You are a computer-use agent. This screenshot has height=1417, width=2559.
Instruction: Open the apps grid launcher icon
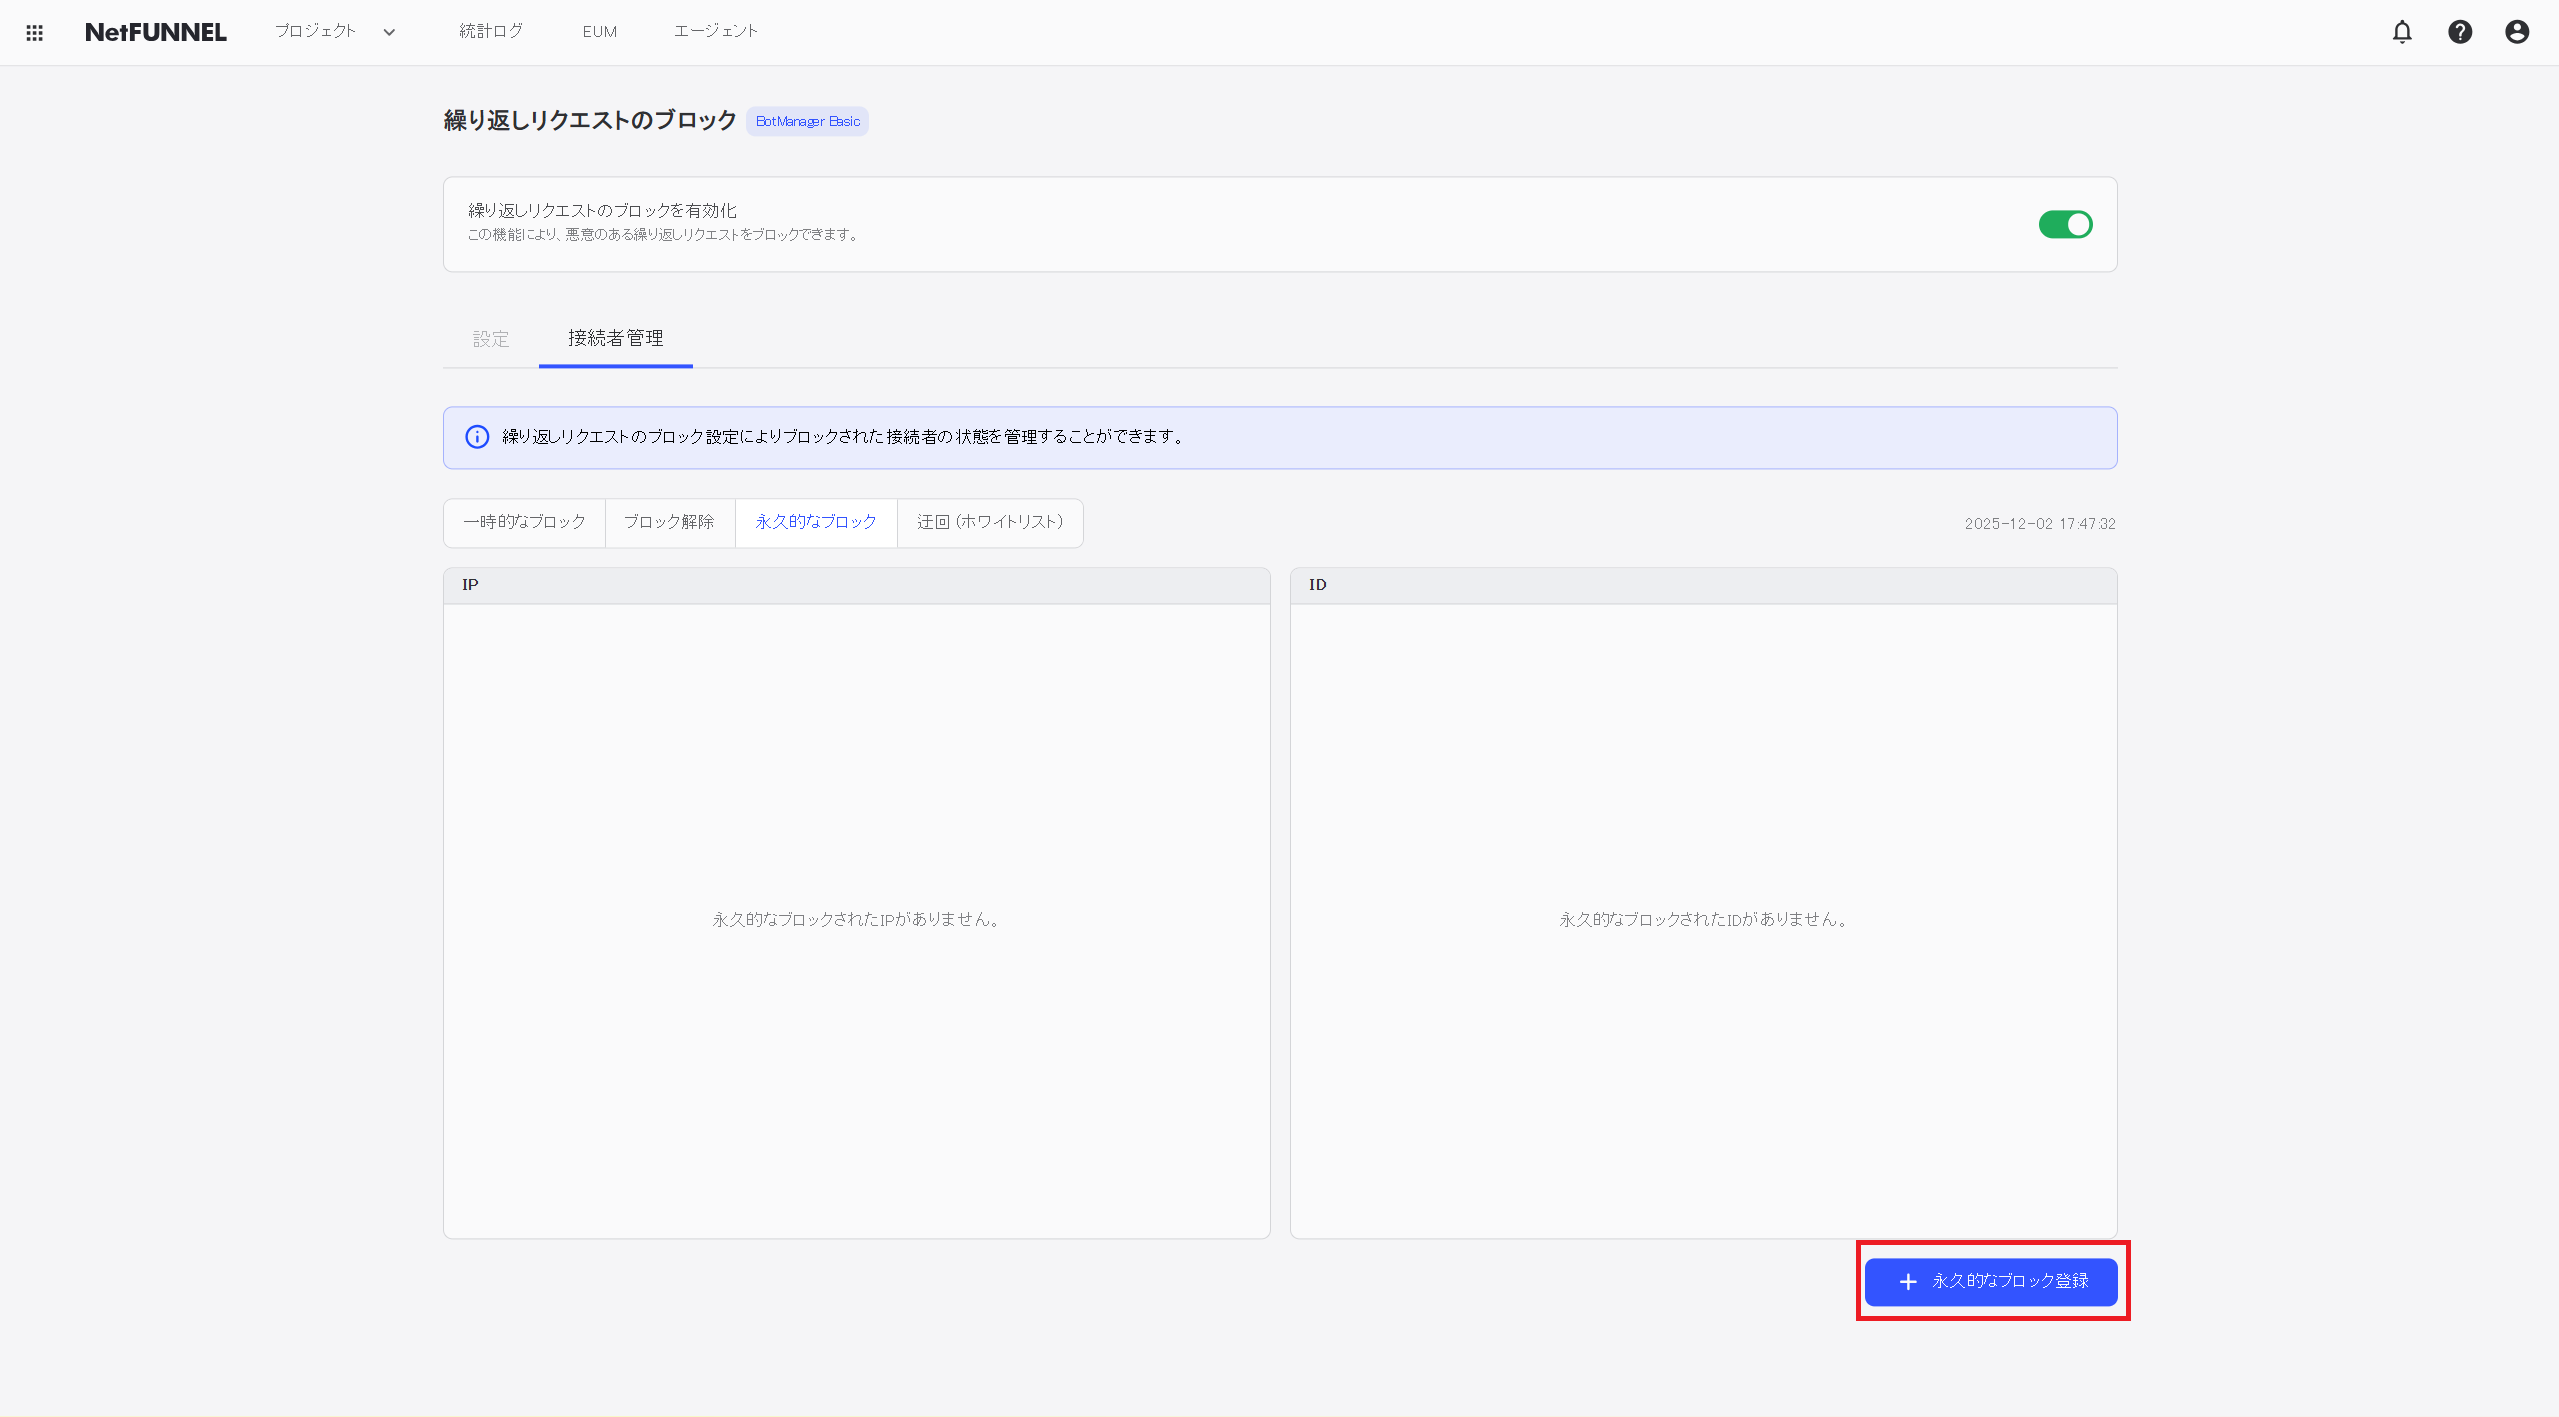[x=34, y=33]
